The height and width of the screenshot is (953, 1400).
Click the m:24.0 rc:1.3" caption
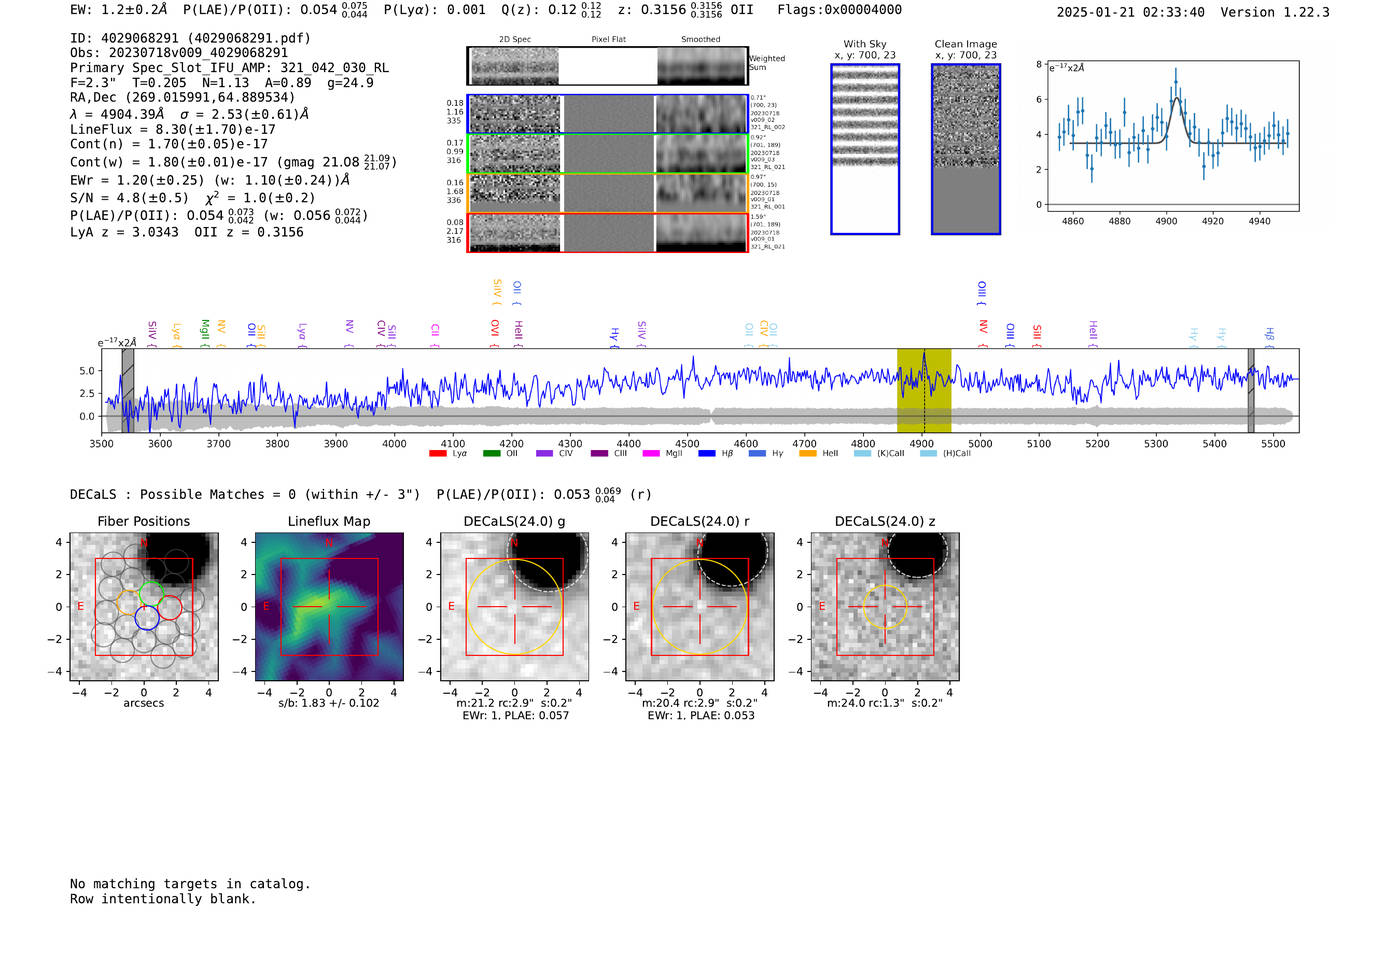pos(885,703)
